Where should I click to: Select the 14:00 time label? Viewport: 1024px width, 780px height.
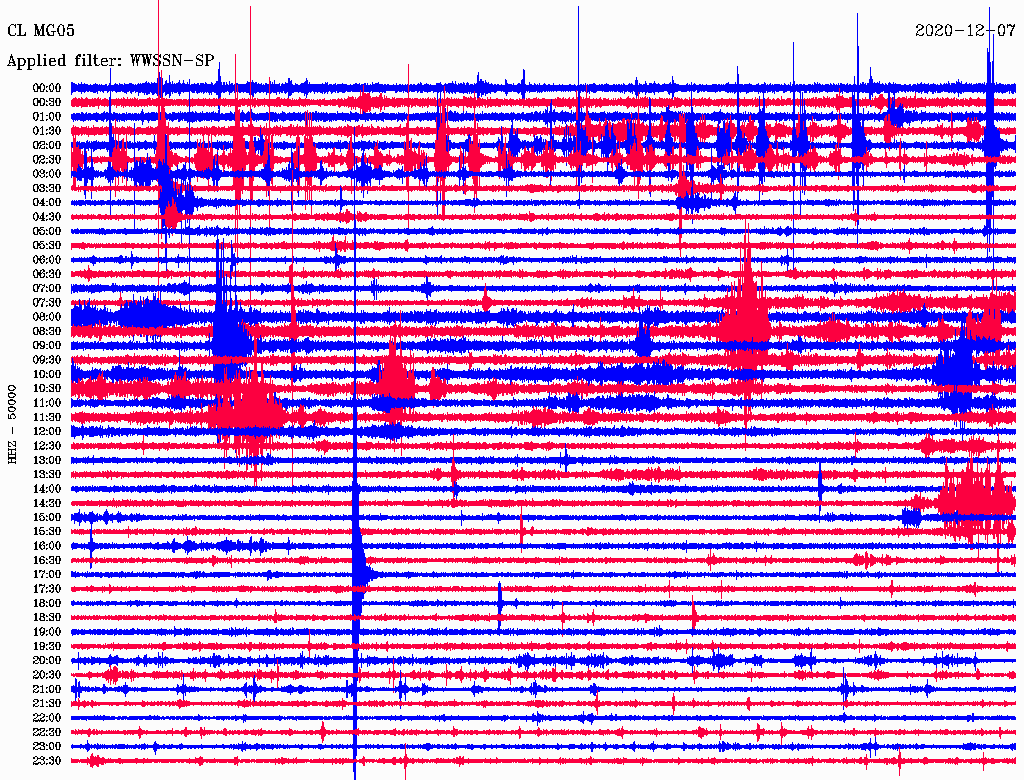(x=46, y=489)
